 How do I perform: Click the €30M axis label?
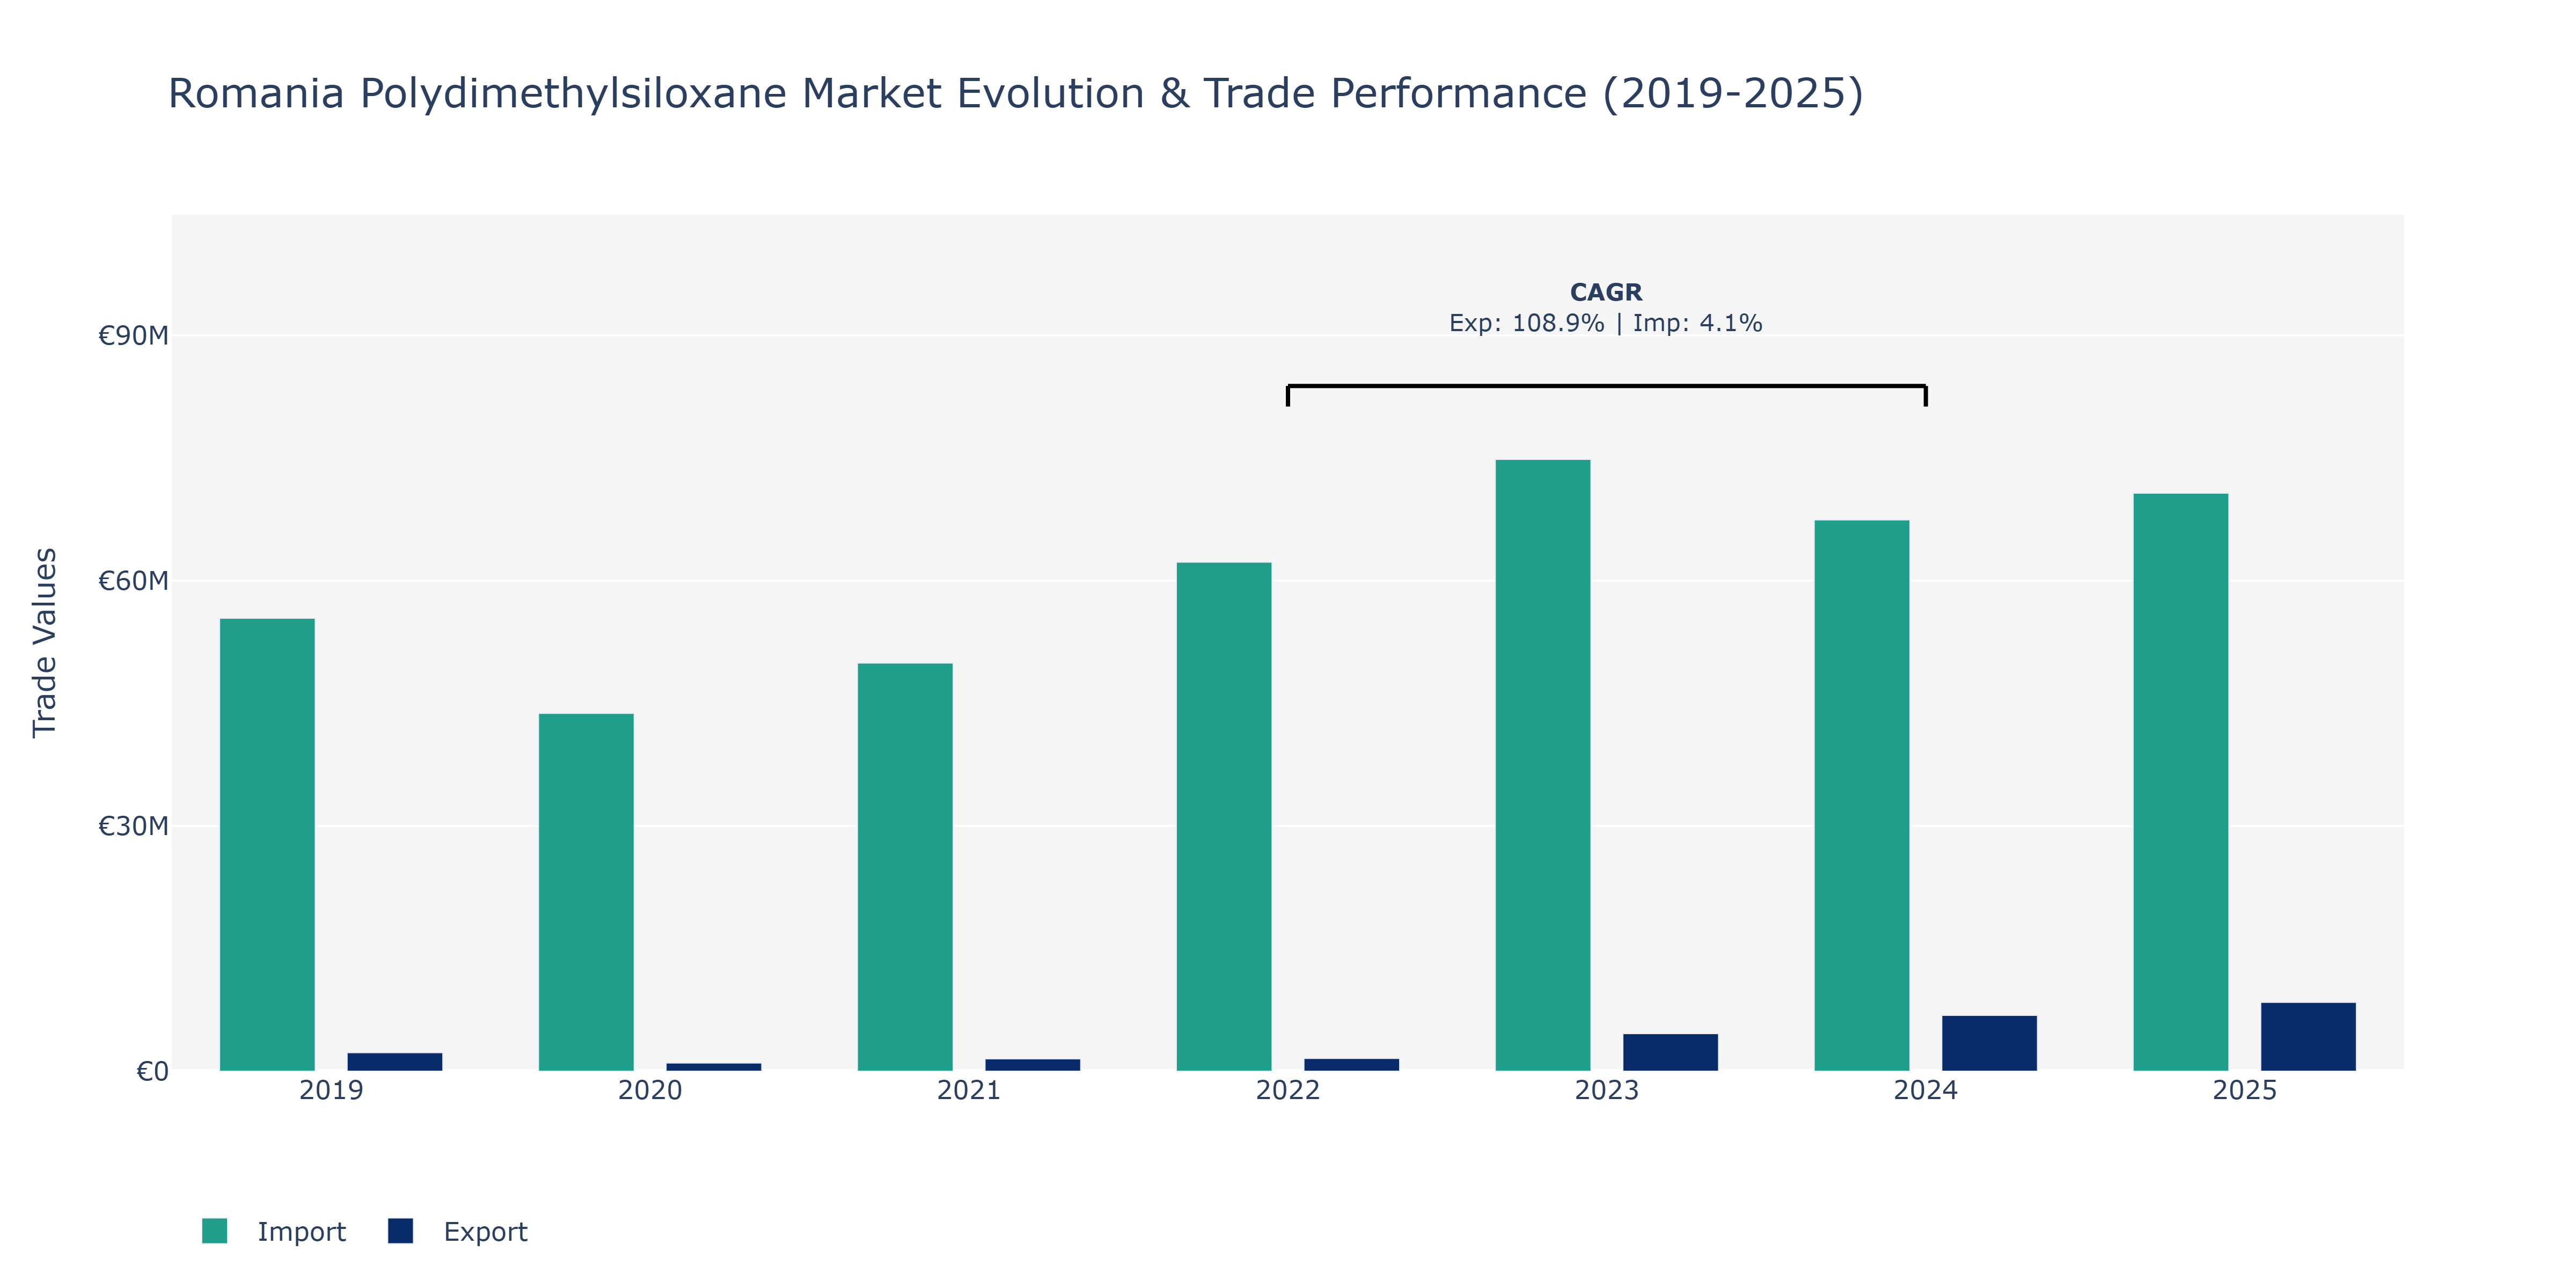133,826
